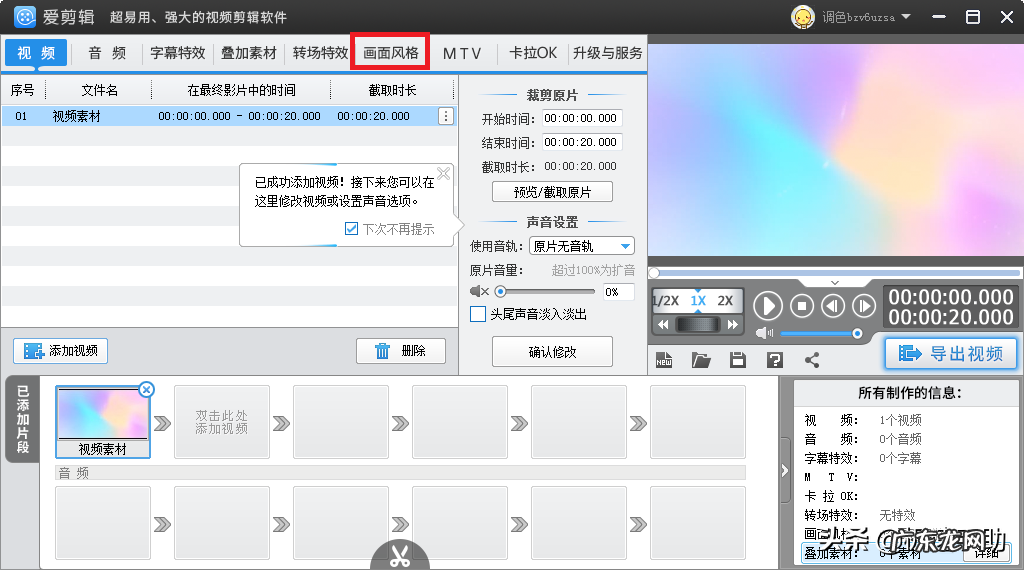Select the 2X playback speed option
The height and width of the screenshot is (570, 1024).
[x=725, y=301]
